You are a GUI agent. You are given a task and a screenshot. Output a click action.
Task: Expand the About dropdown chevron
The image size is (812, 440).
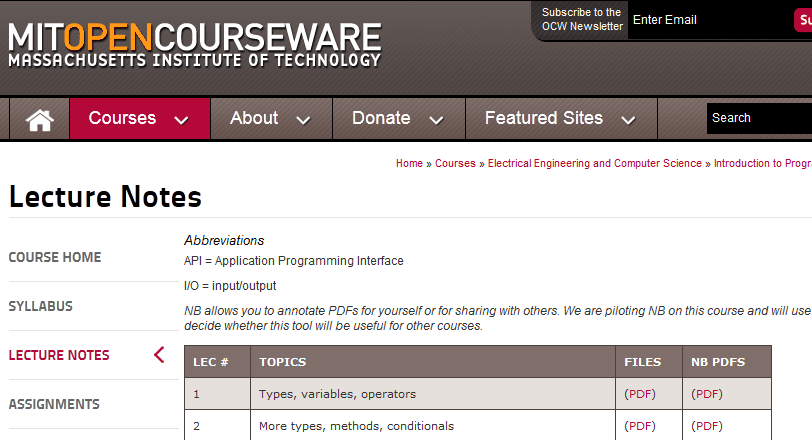(303, 121)
